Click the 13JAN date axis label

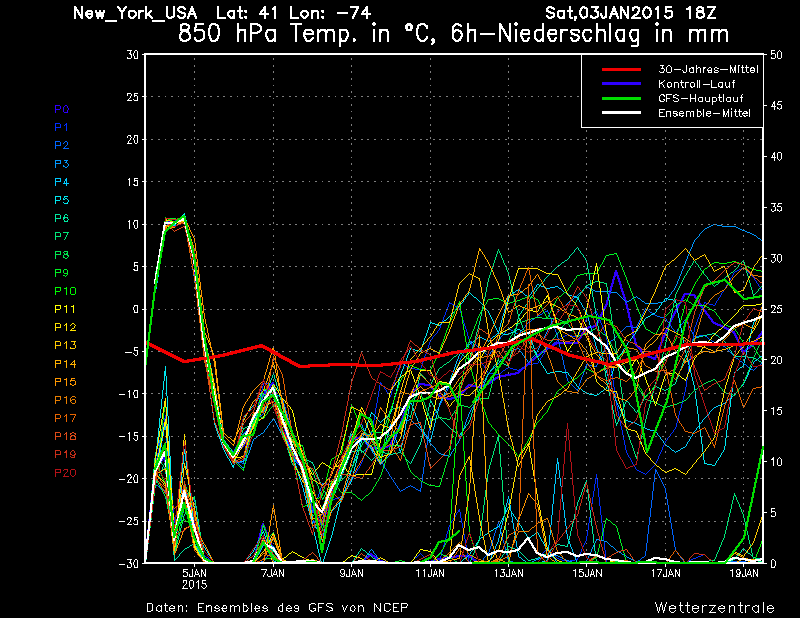pos(509,573)
